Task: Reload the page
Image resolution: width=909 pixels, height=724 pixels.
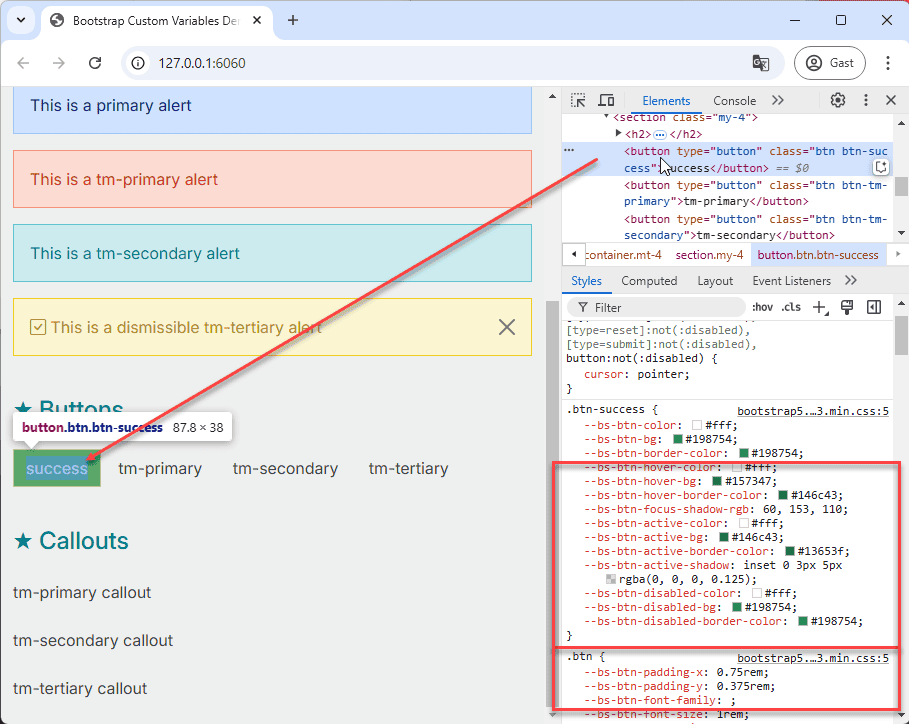Action: point(95,63)
